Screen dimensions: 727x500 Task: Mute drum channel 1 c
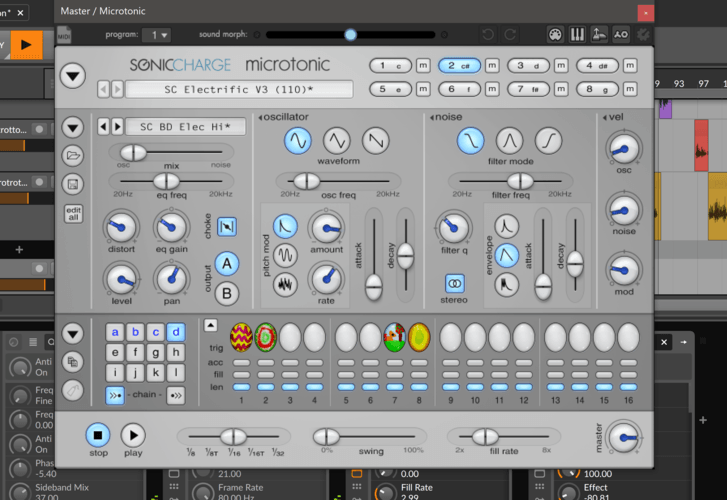pyautogui.click(x=423, y=66)
